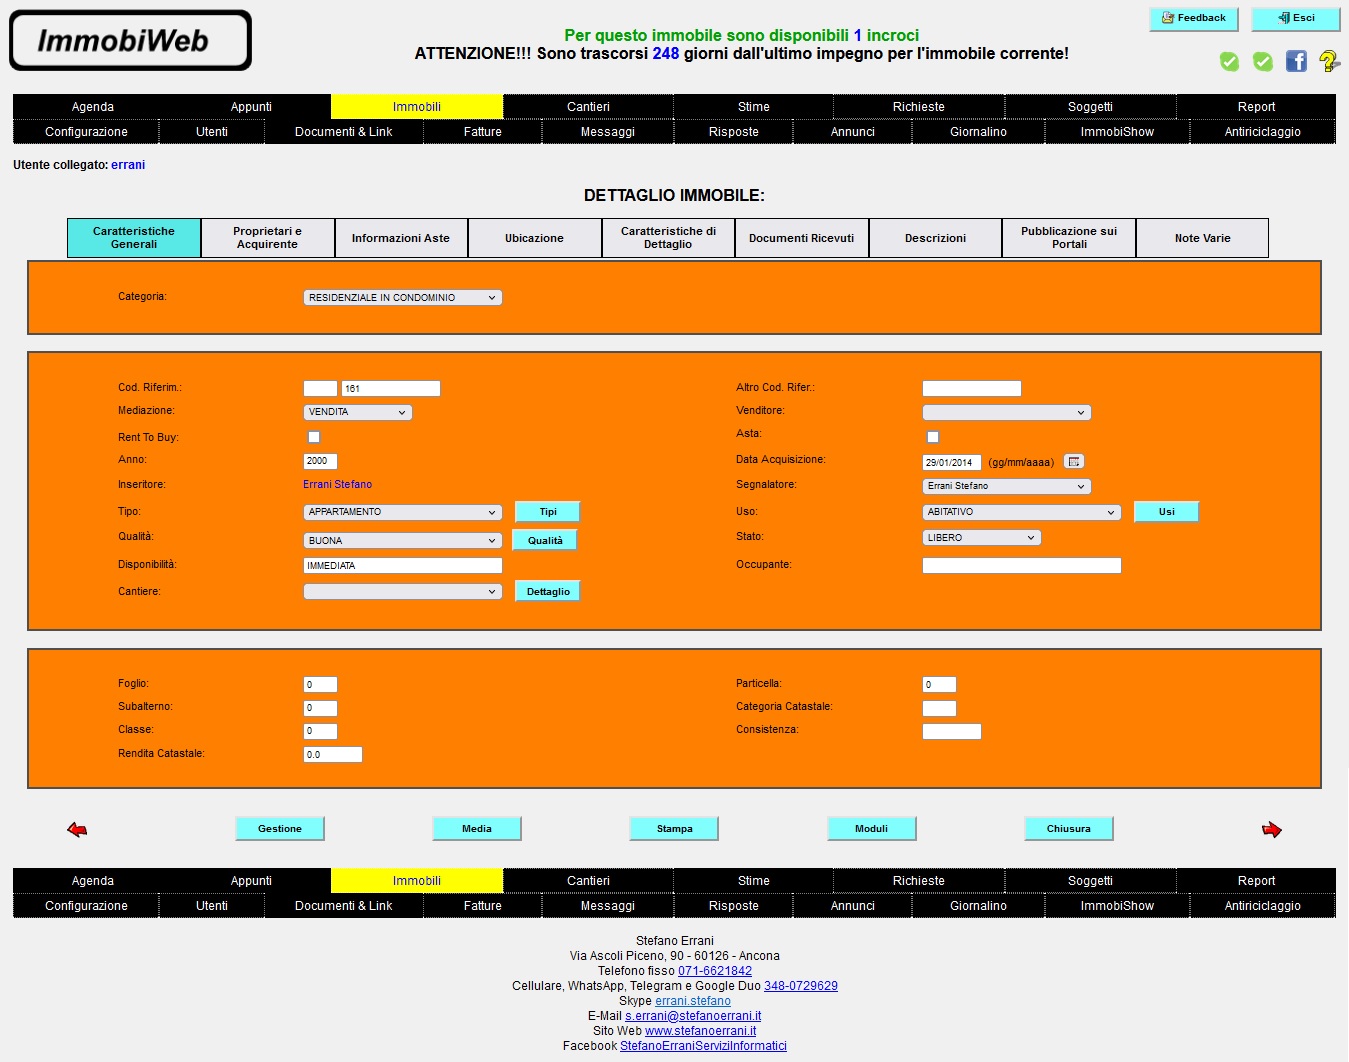The height and width of the screenshot is (1062, 1349).
Task: Open the Mediazione dropdown showing VENDITA
Action: click(x=357, y=412)
